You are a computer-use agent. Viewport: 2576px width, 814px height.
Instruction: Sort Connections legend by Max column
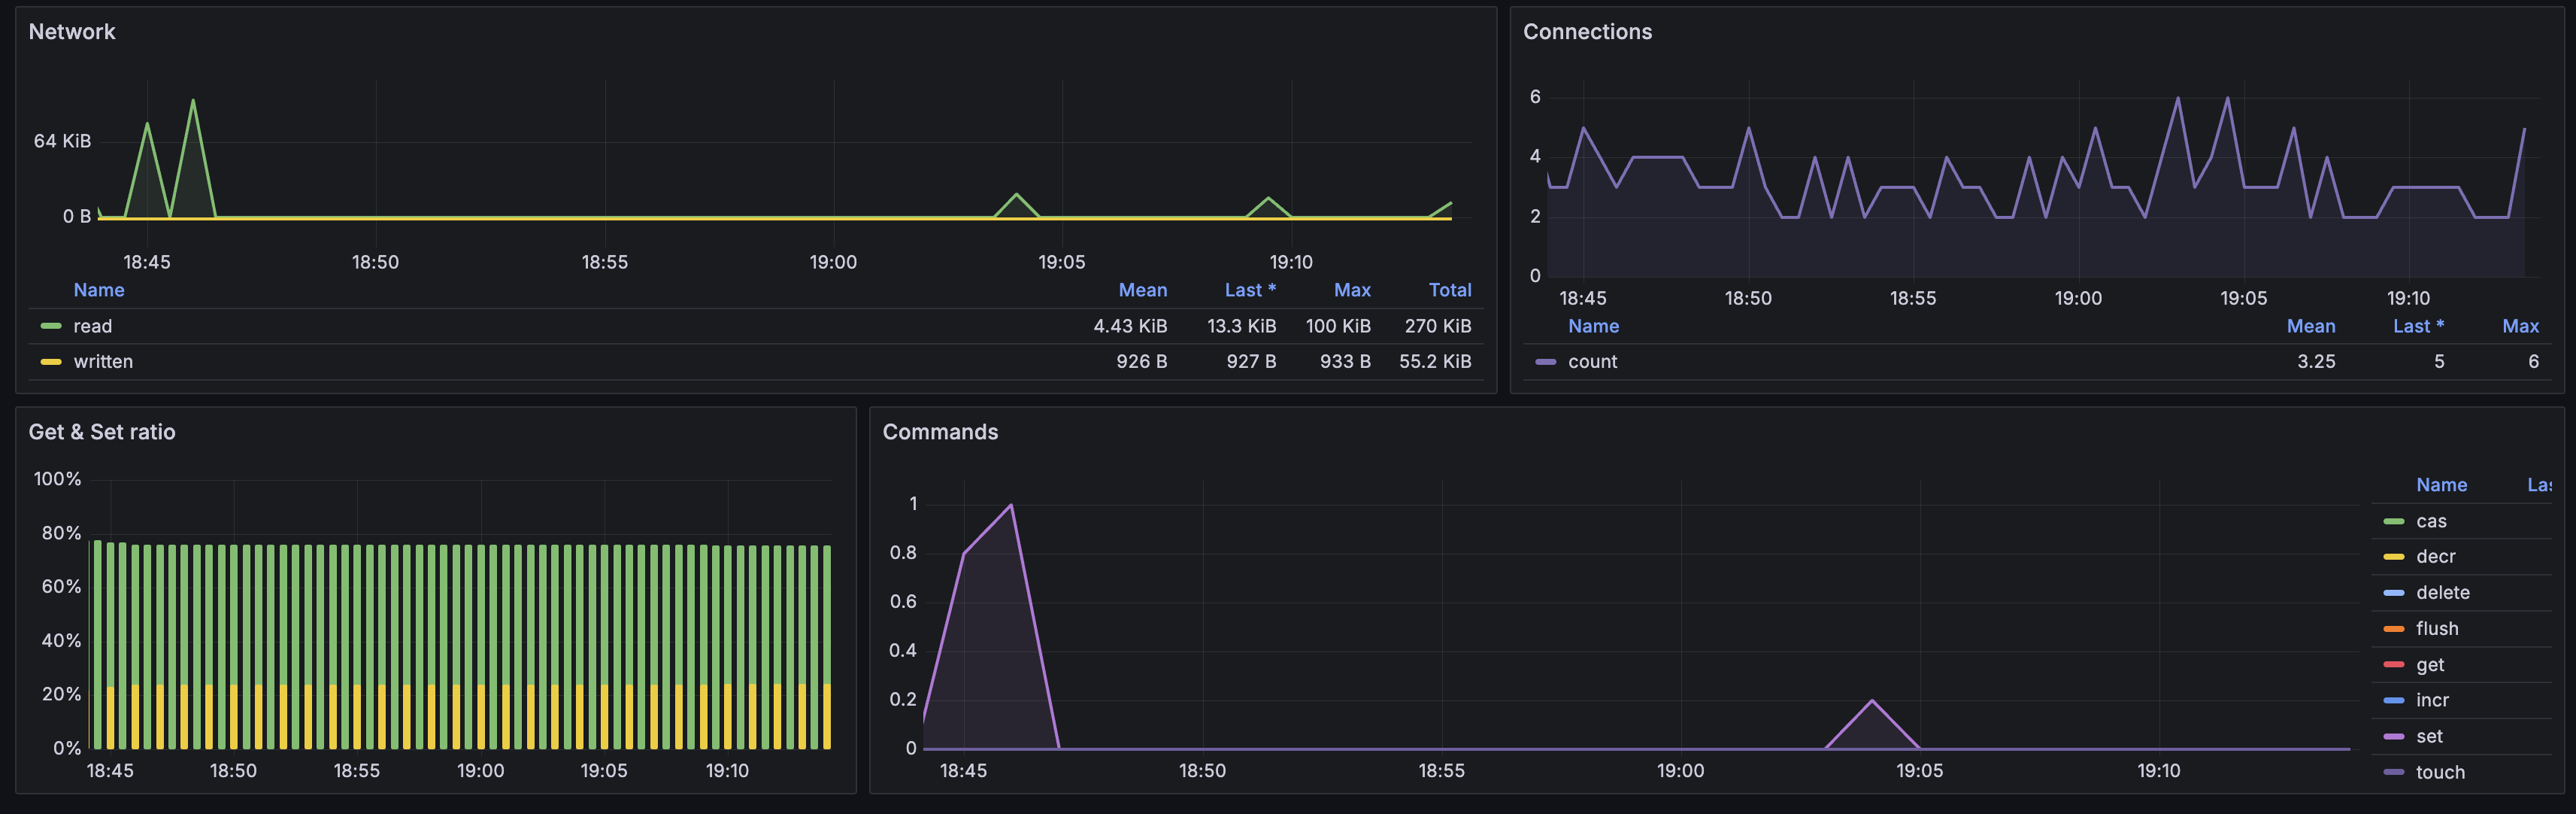click(x=2519, y=326)
